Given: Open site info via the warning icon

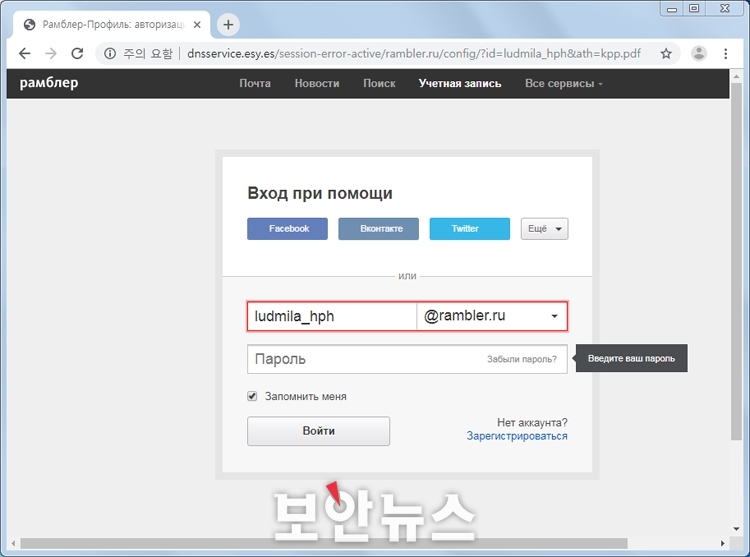Looking at the screenshot, I should [x=110, y=53].
